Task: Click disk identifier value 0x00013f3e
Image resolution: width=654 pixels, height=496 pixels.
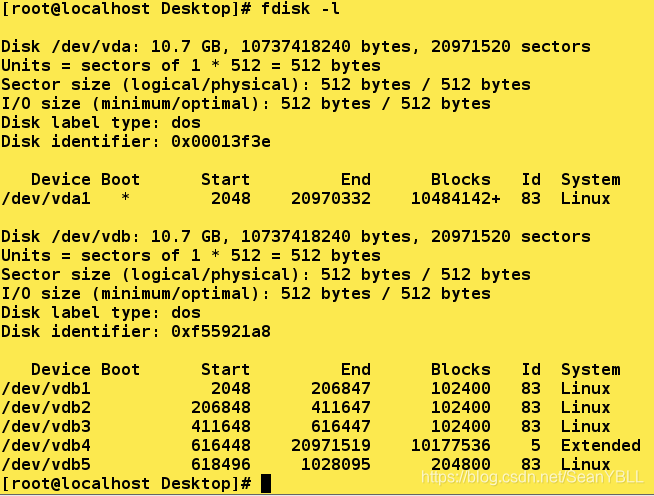Action: coord(221,141)
